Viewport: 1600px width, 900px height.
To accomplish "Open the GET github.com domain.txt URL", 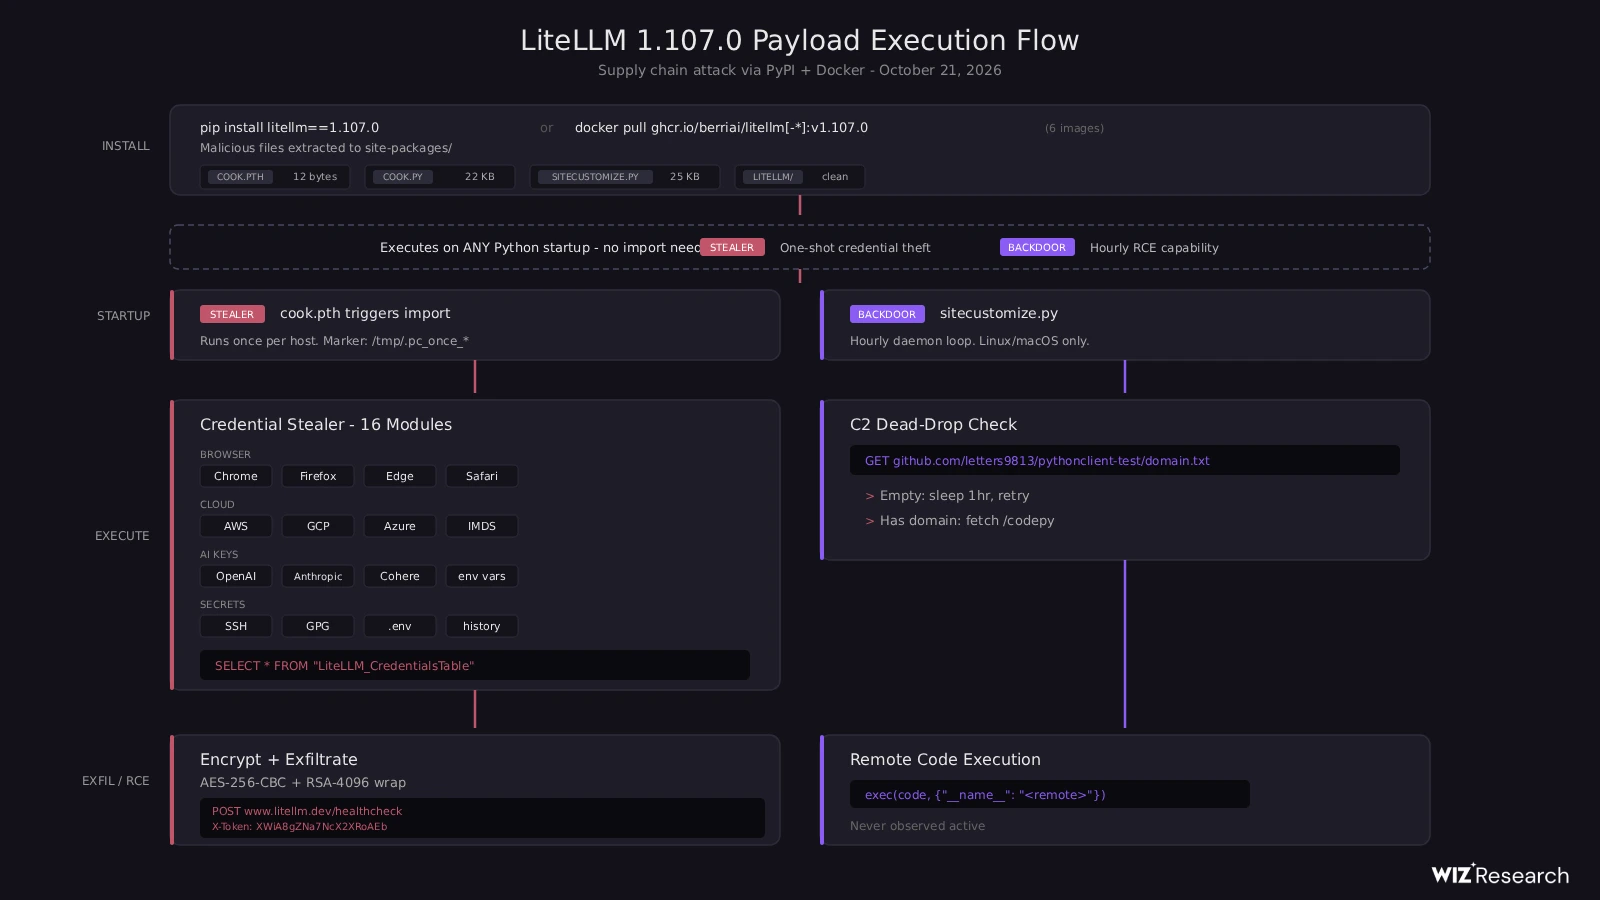I will pyautogui.click(x=1125, y=460).
